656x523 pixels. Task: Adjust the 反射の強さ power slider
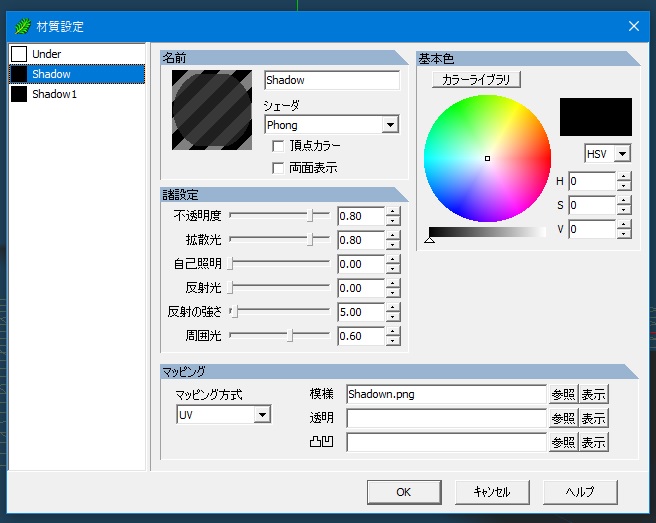[x=279, y=312]
